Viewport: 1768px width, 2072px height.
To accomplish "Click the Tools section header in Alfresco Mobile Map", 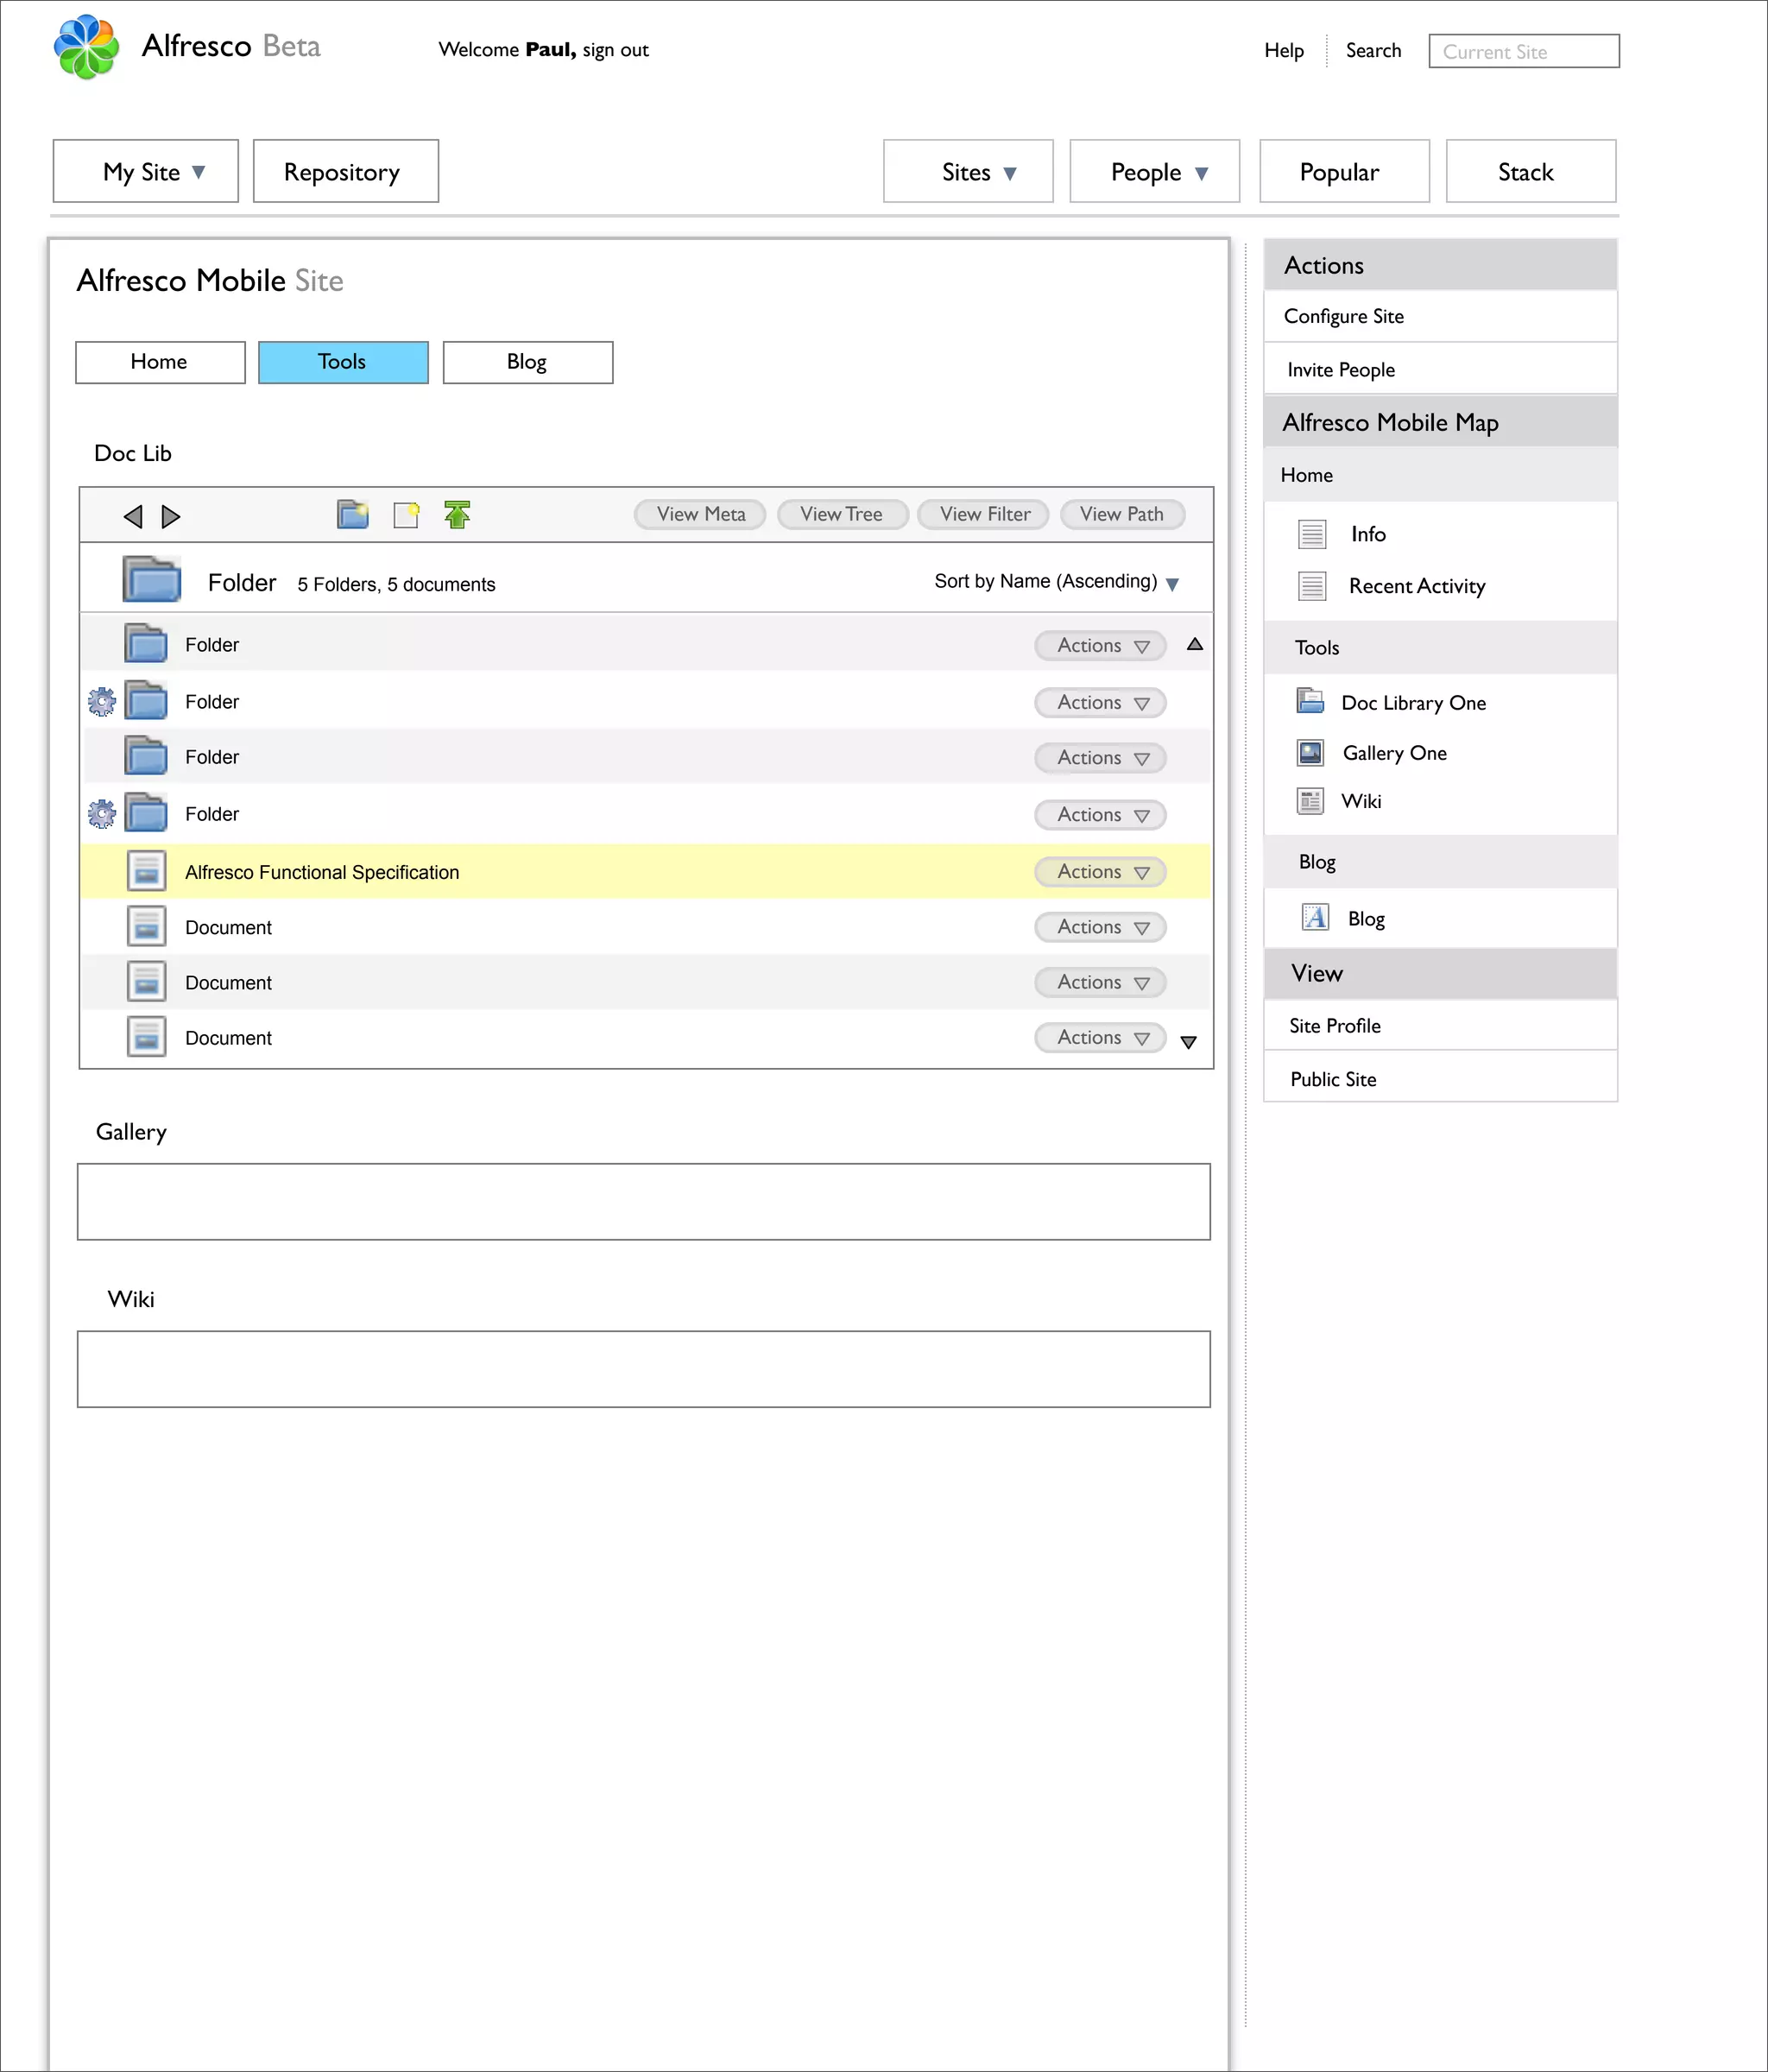I will (x=1440, y=647).
